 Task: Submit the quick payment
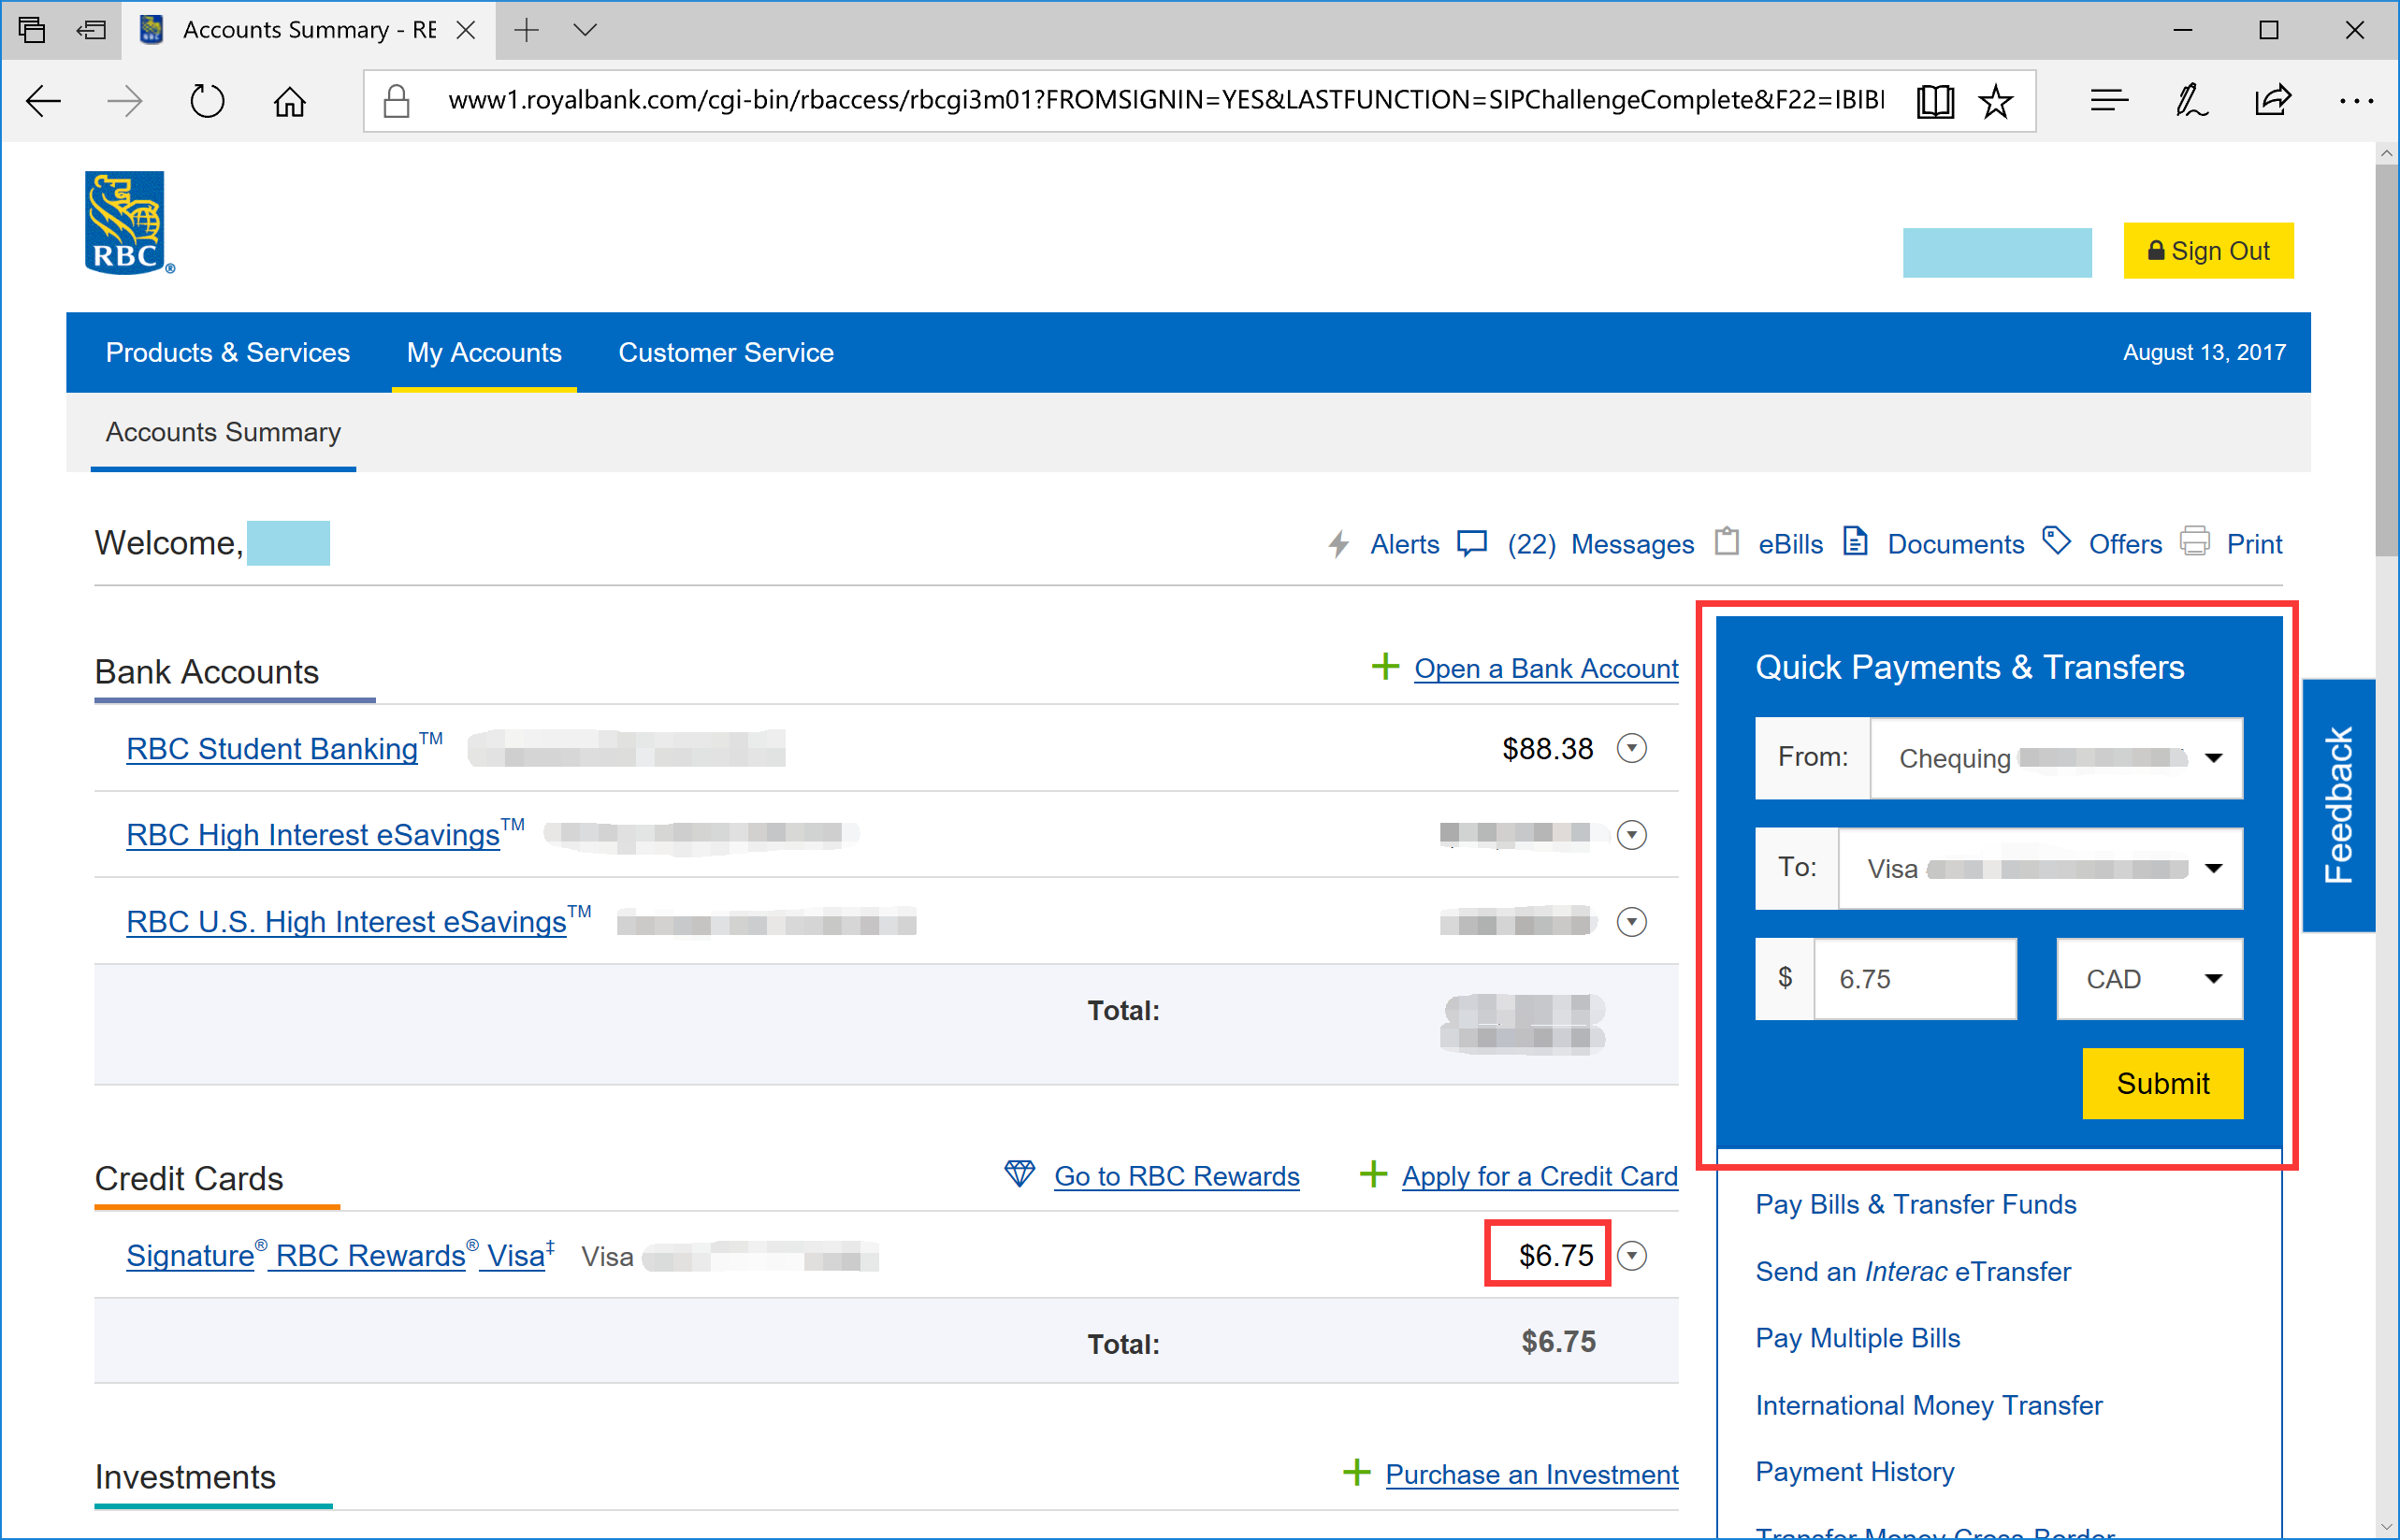click(2163, 1083)
